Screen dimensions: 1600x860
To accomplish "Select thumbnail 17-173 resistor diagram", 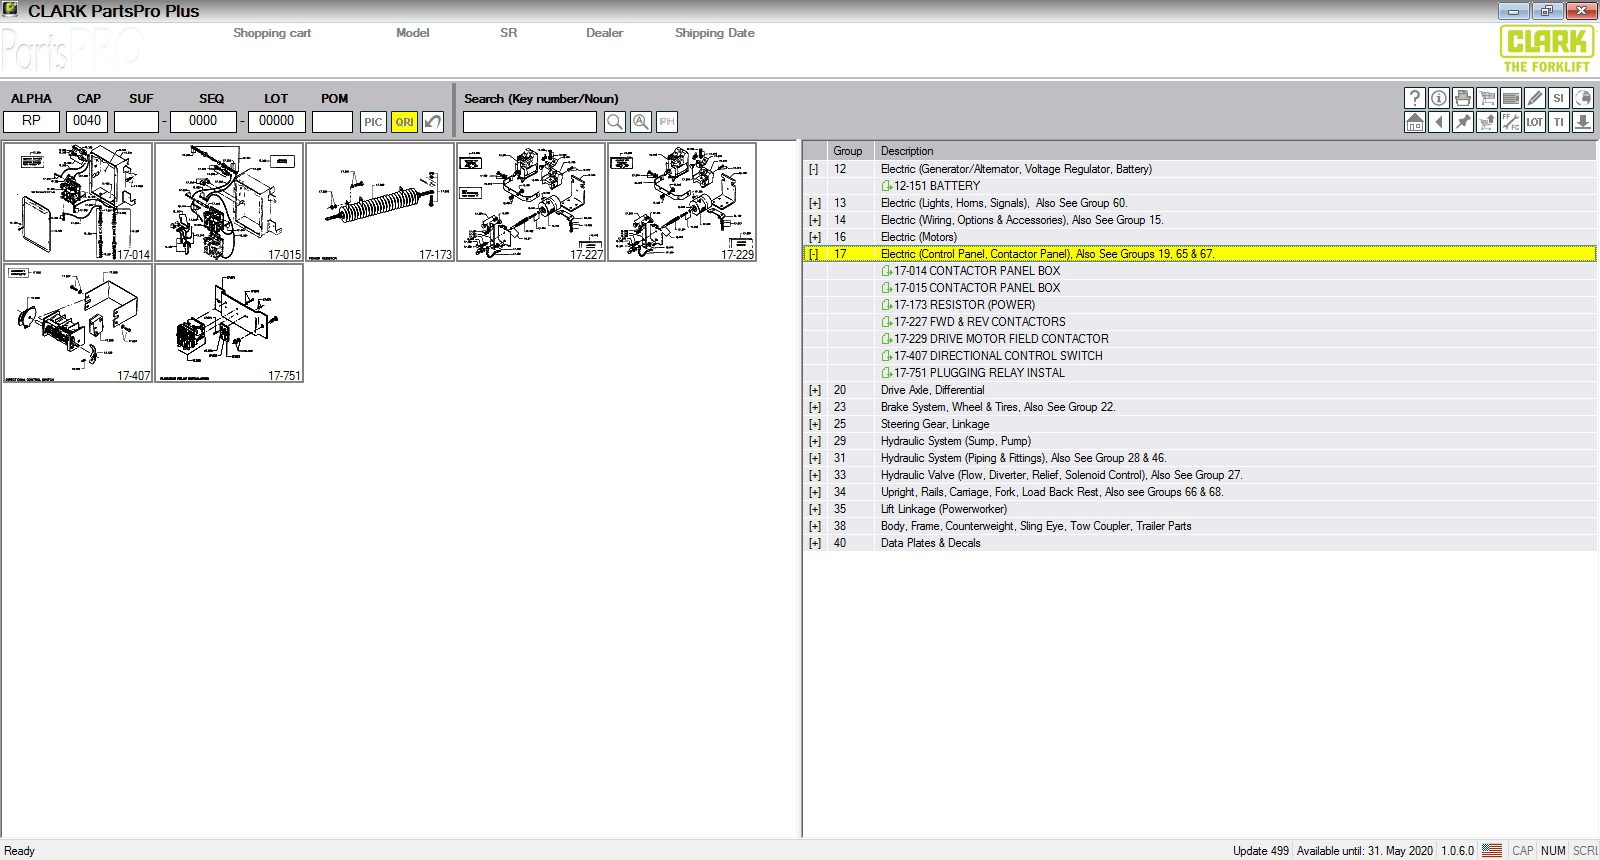I will pyautogui.click(x=380, y=202).
